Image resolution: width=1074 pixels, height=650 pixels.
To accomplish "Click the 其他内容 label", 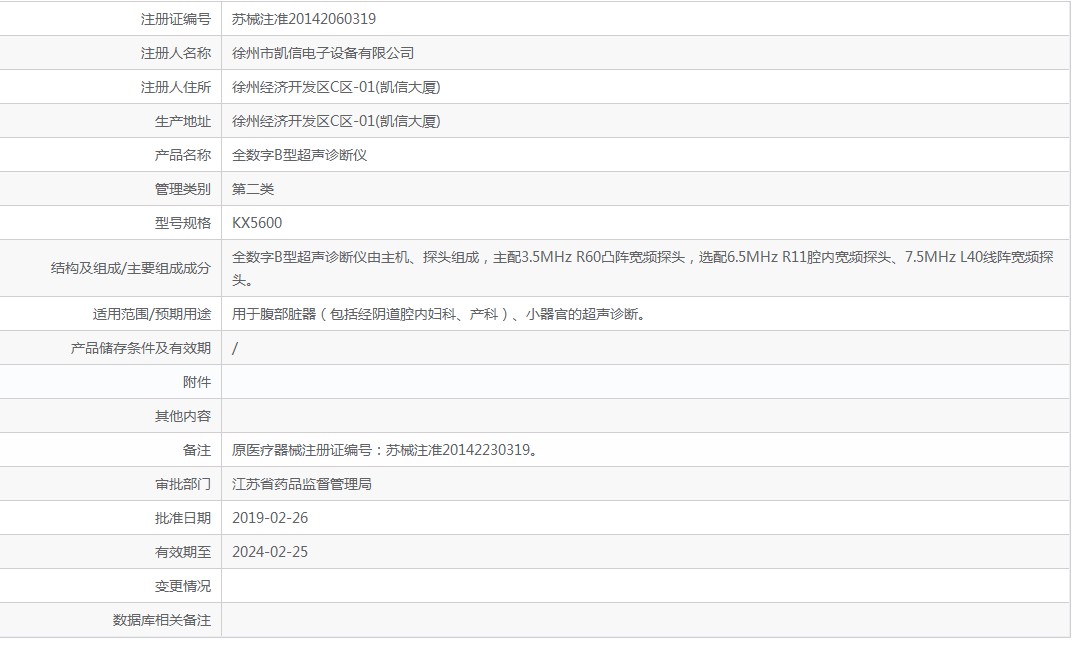I will tap(183, 416).
